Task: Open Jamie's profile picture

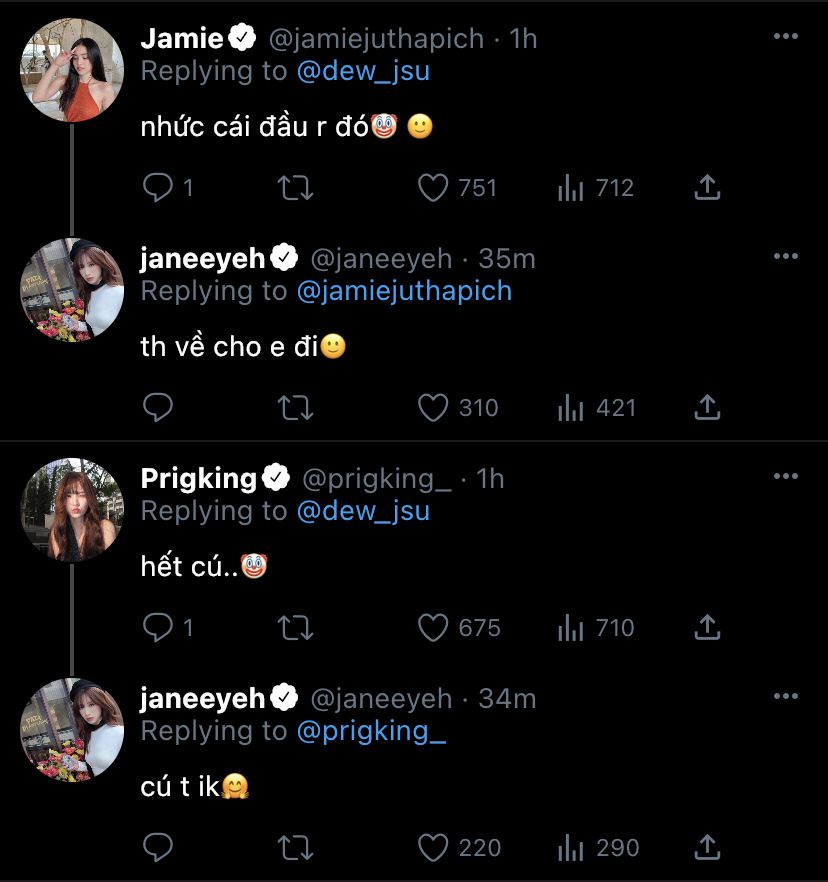Action: coord(72,70)
